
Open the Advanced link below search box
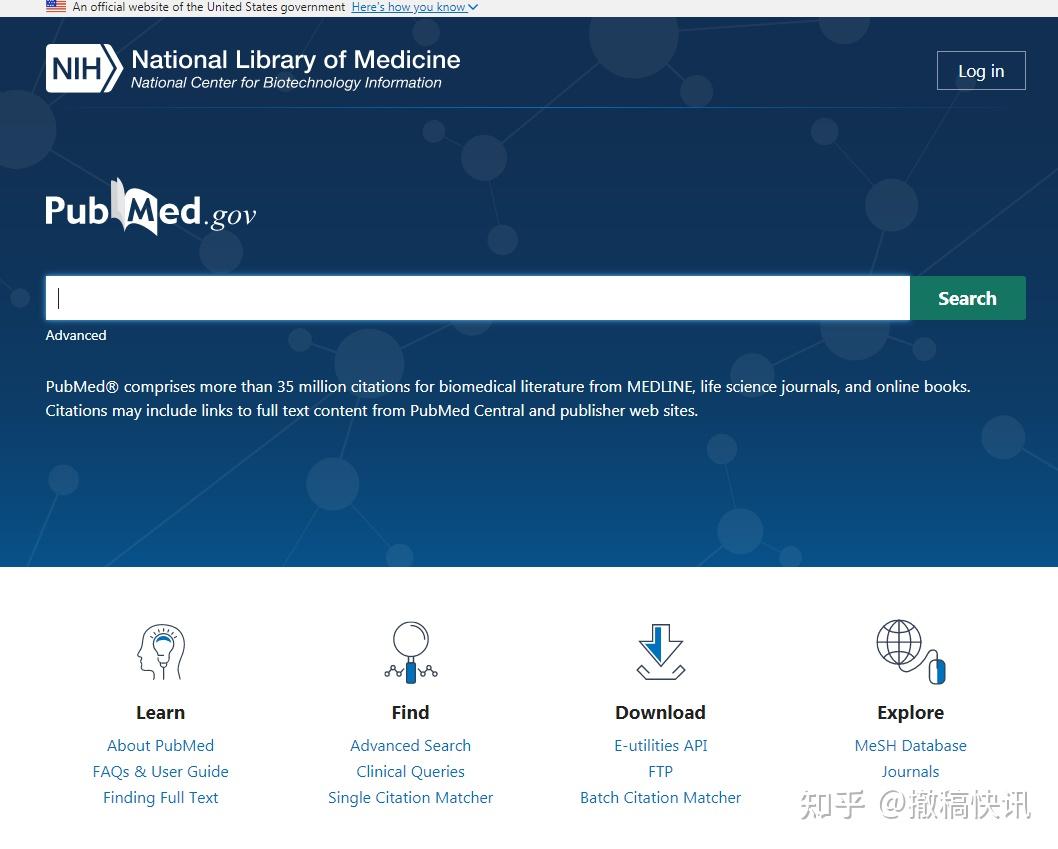[76, 335]
